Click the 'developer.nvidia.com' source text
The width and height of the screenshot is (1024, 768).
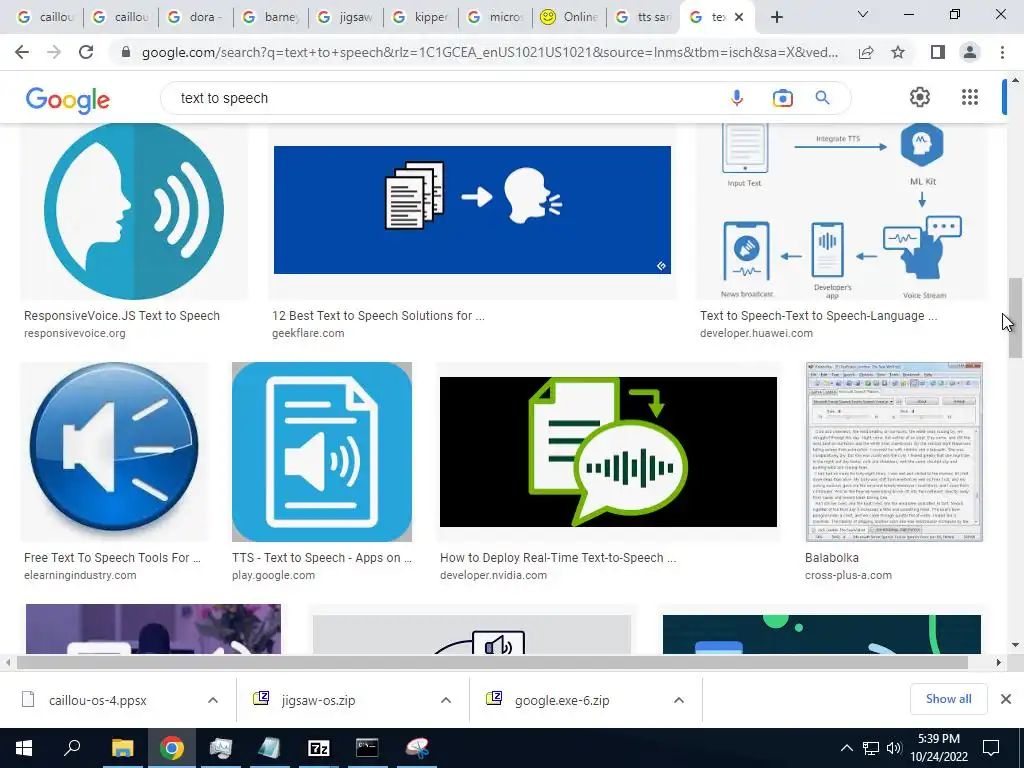[x=493, y=575]
